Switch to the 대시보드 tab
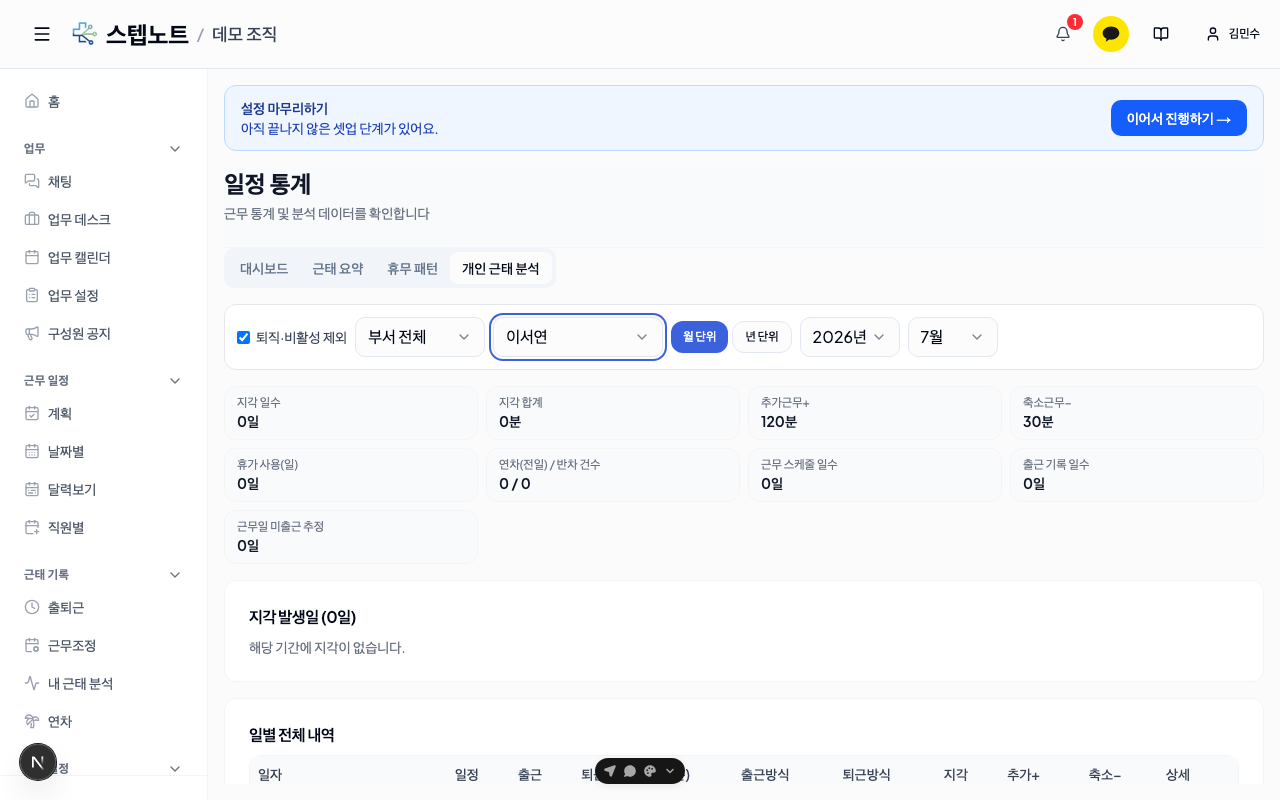The image size is (1280, 800). (264, 268)
